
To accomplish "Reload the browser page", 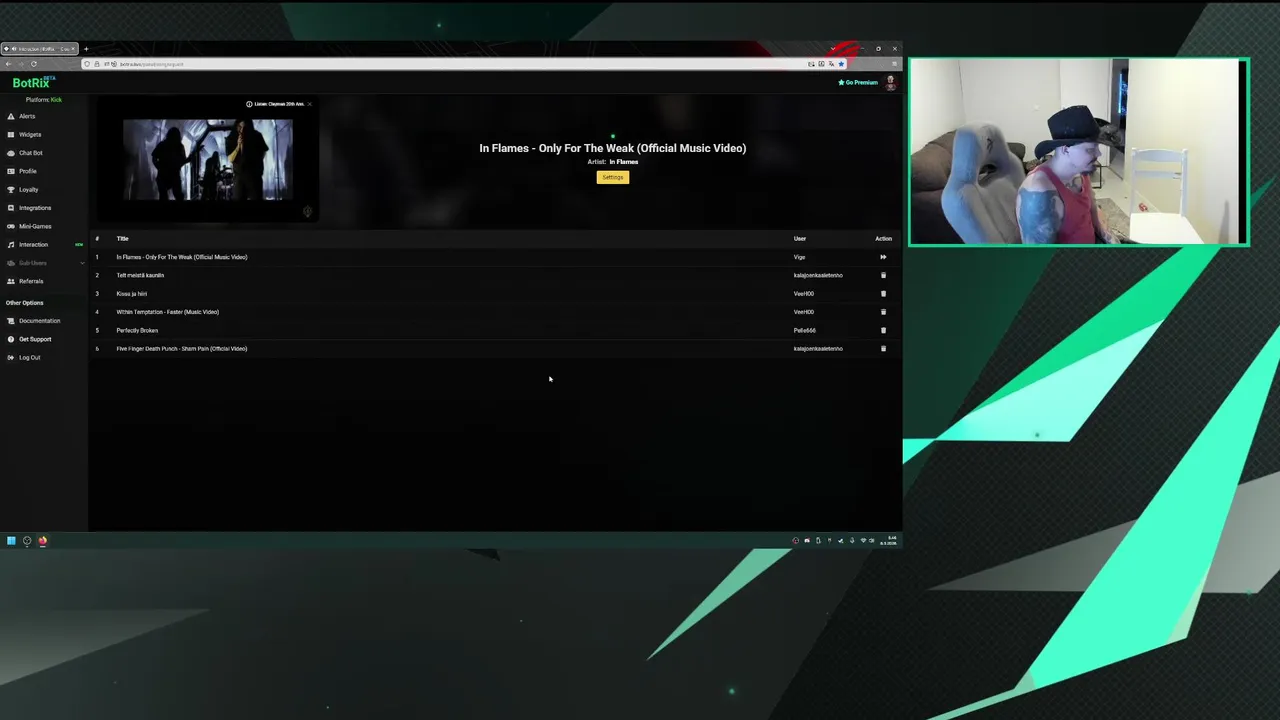I will coord(34,64).
